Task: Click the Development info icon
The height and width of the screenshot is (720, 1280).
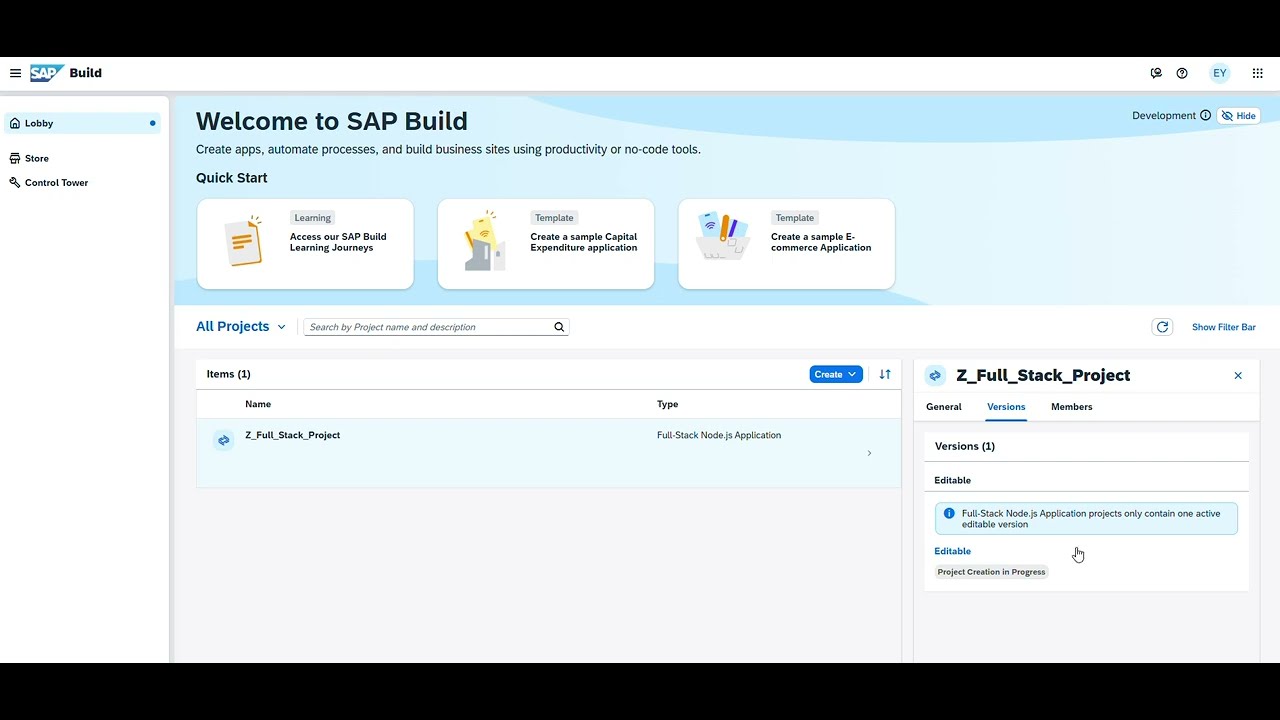Action: pyautogui.click(x=1205, y=116)
